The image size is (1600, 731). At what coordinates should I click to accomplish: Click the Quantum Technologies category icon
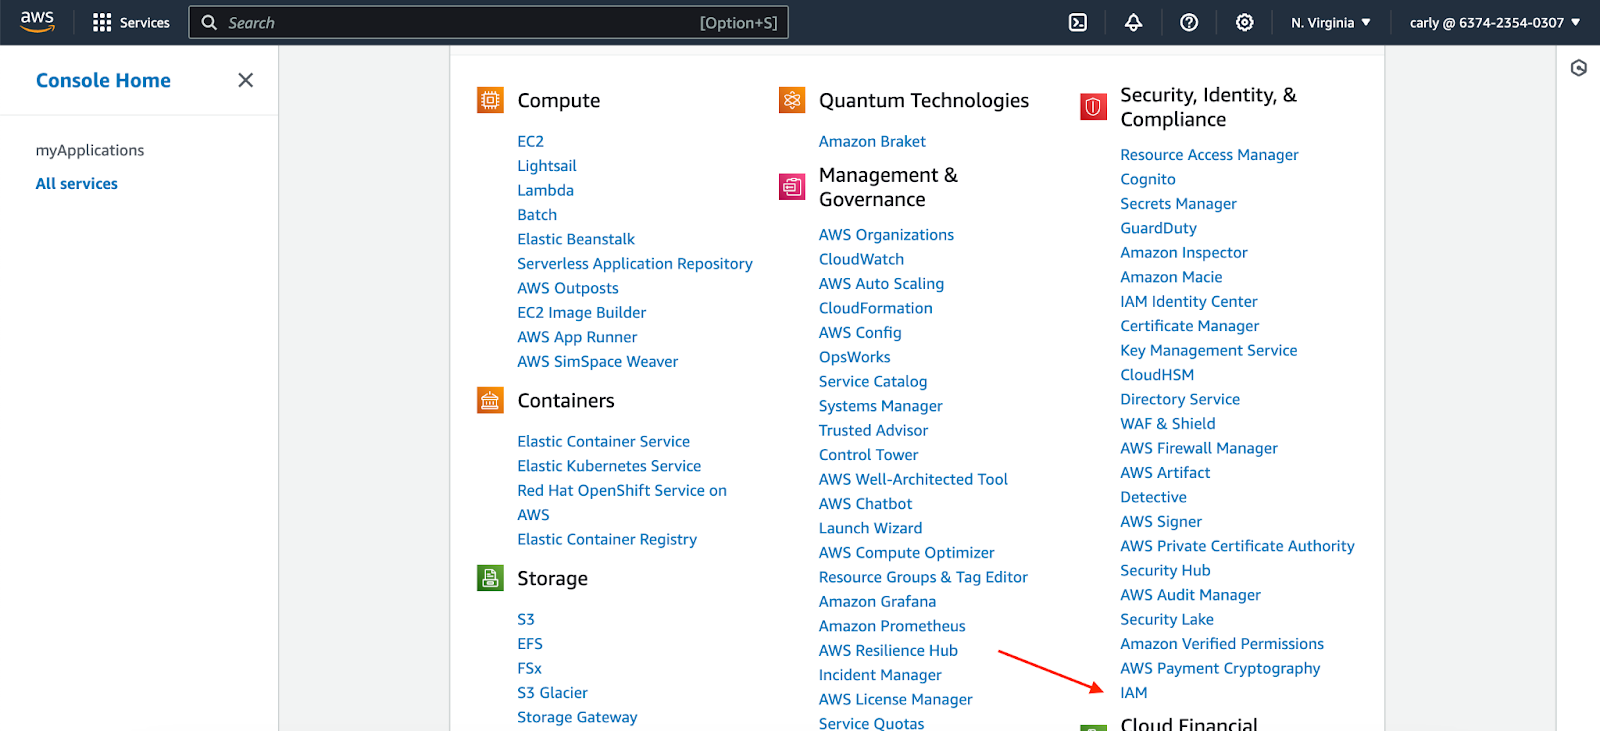pos(792,100)
